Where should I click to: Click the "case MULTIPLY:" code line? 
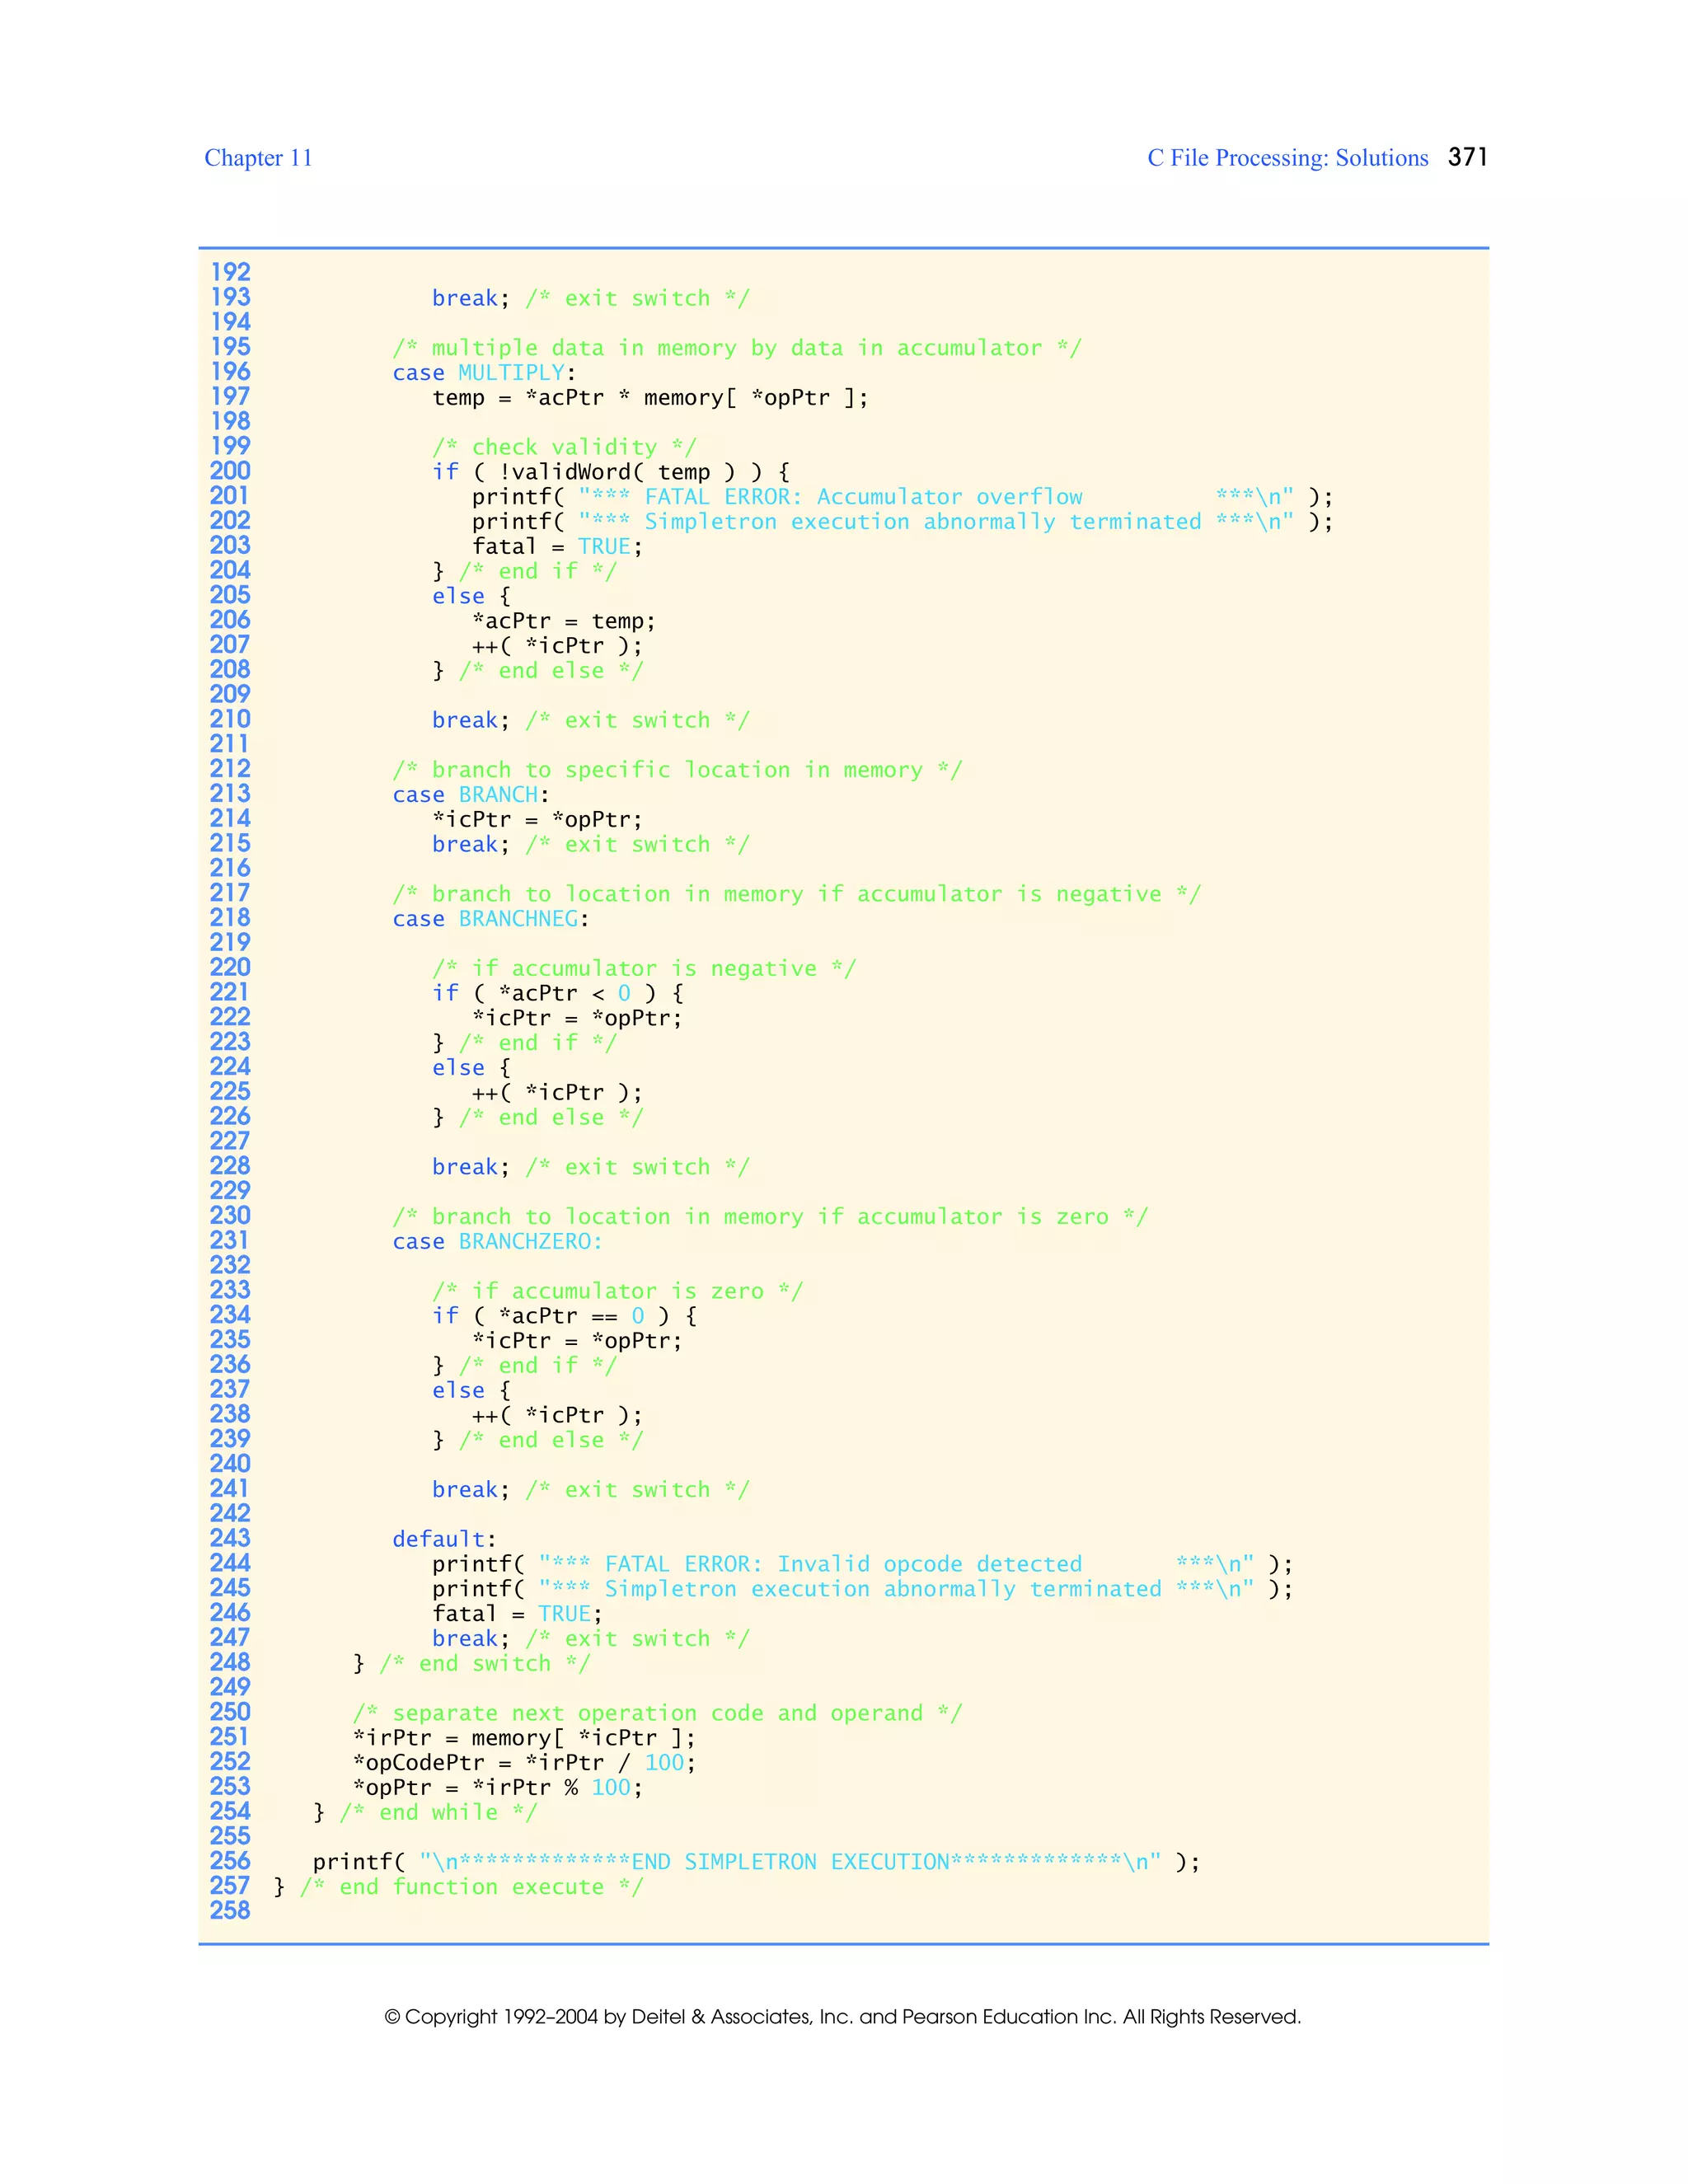(x=484, y=373)
